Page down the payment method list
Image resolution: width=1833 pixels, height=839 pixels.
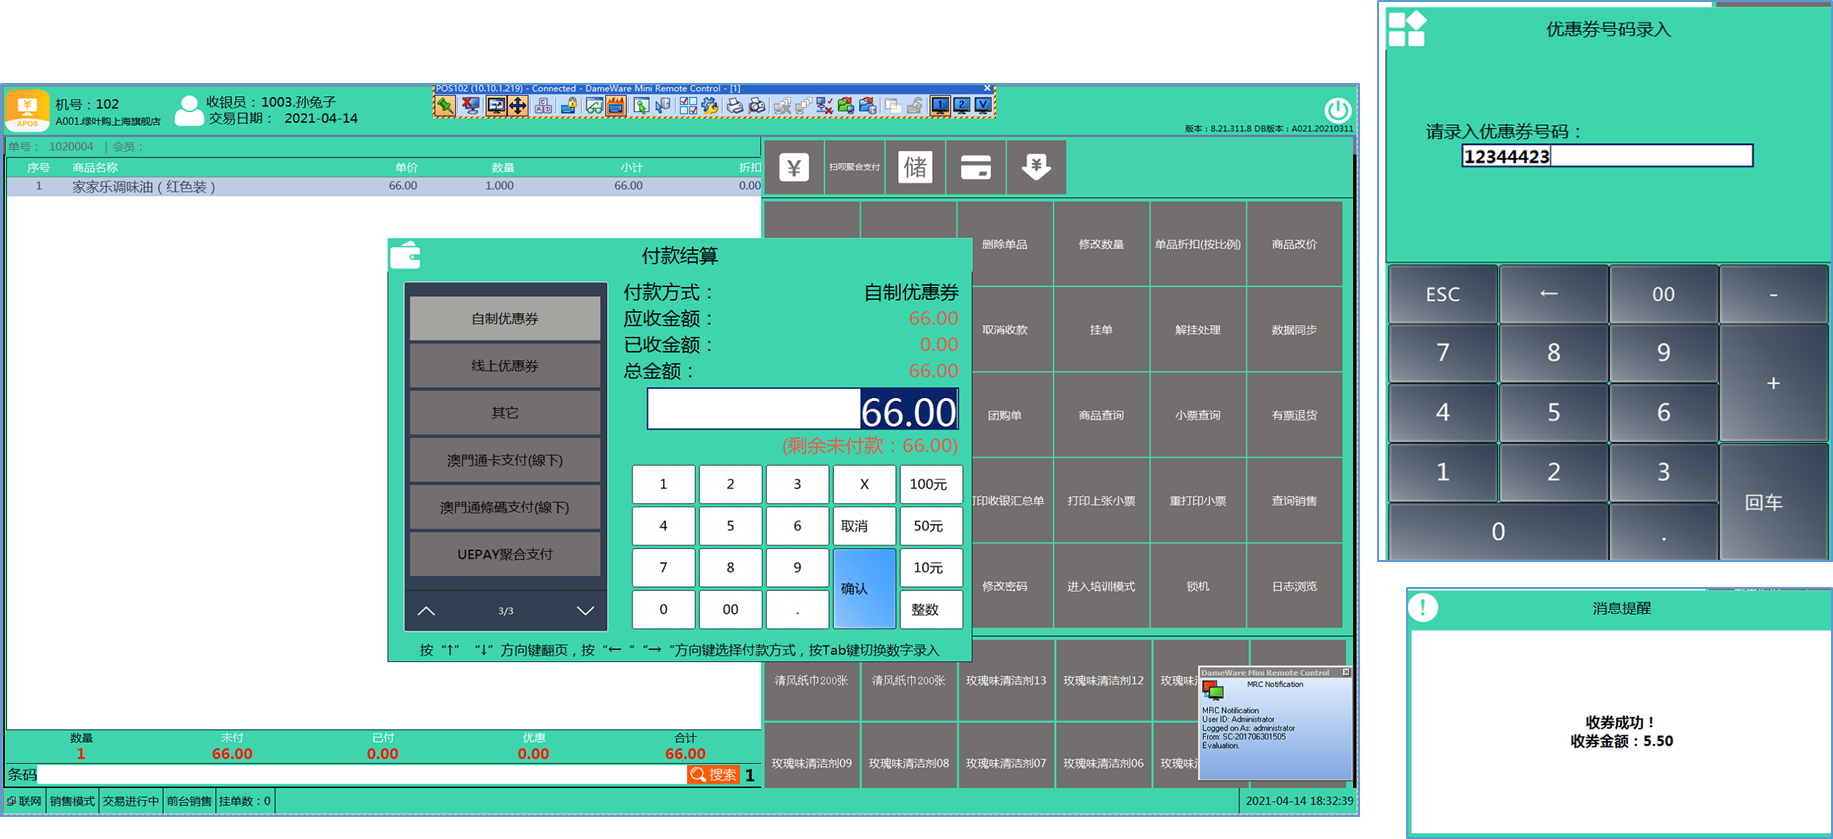585,611
